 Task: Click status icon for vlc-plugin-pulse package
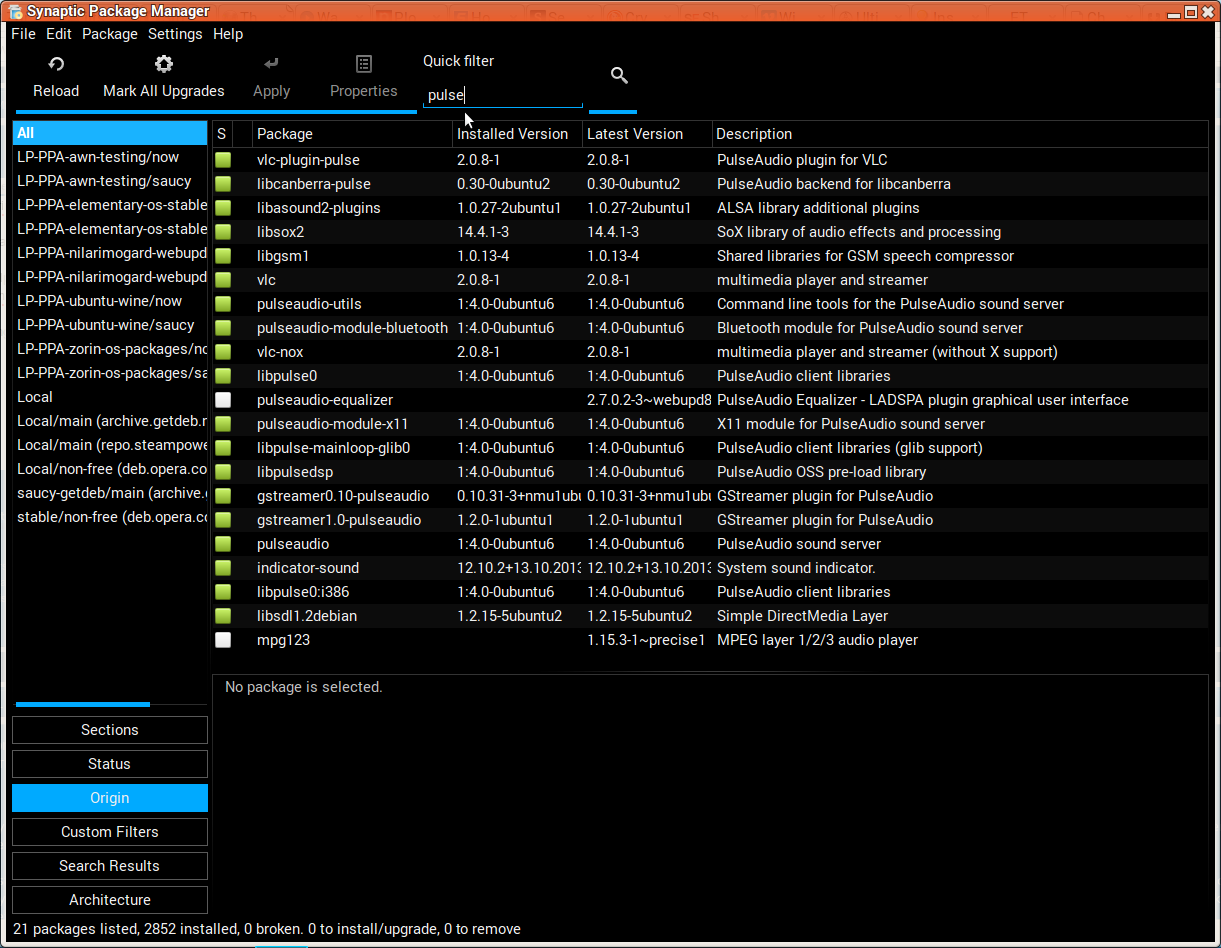pyautogui.click(x=223, y=160)
